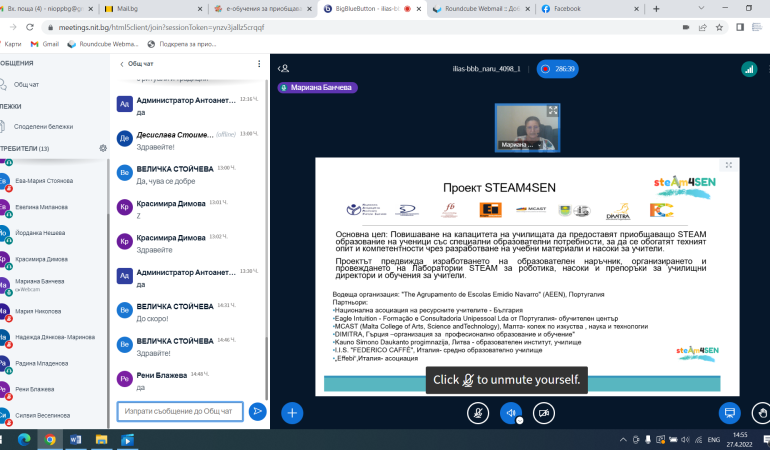Switch to the Facebook browser tab

(x=593, y=8)
